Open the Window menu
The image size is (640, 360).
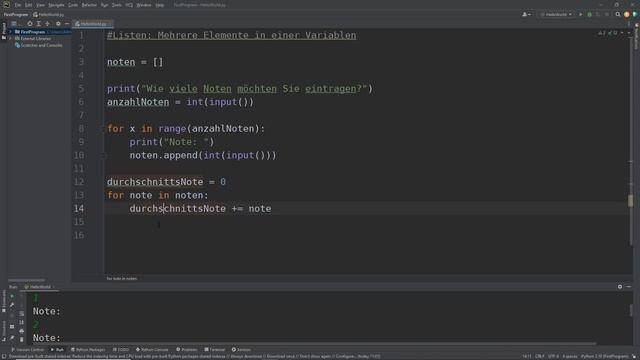144,5
